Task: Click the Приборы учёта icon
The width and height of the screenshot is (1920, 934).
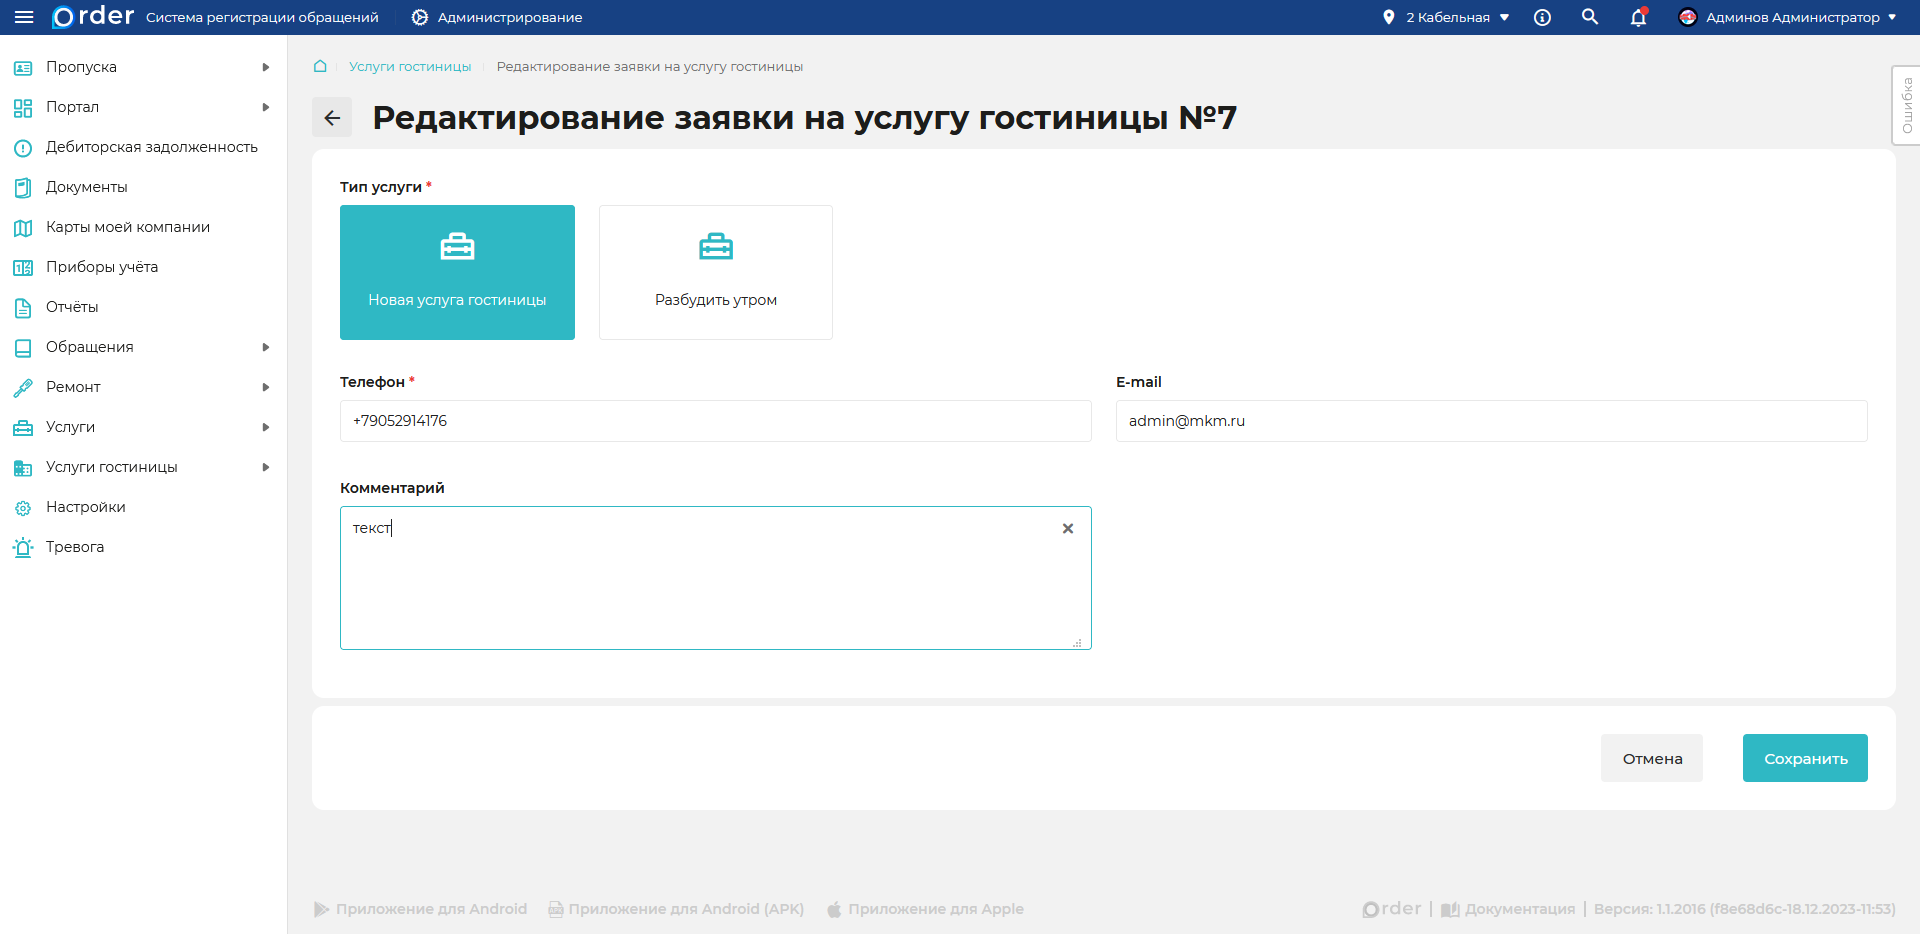Action: tap(23, 267)
